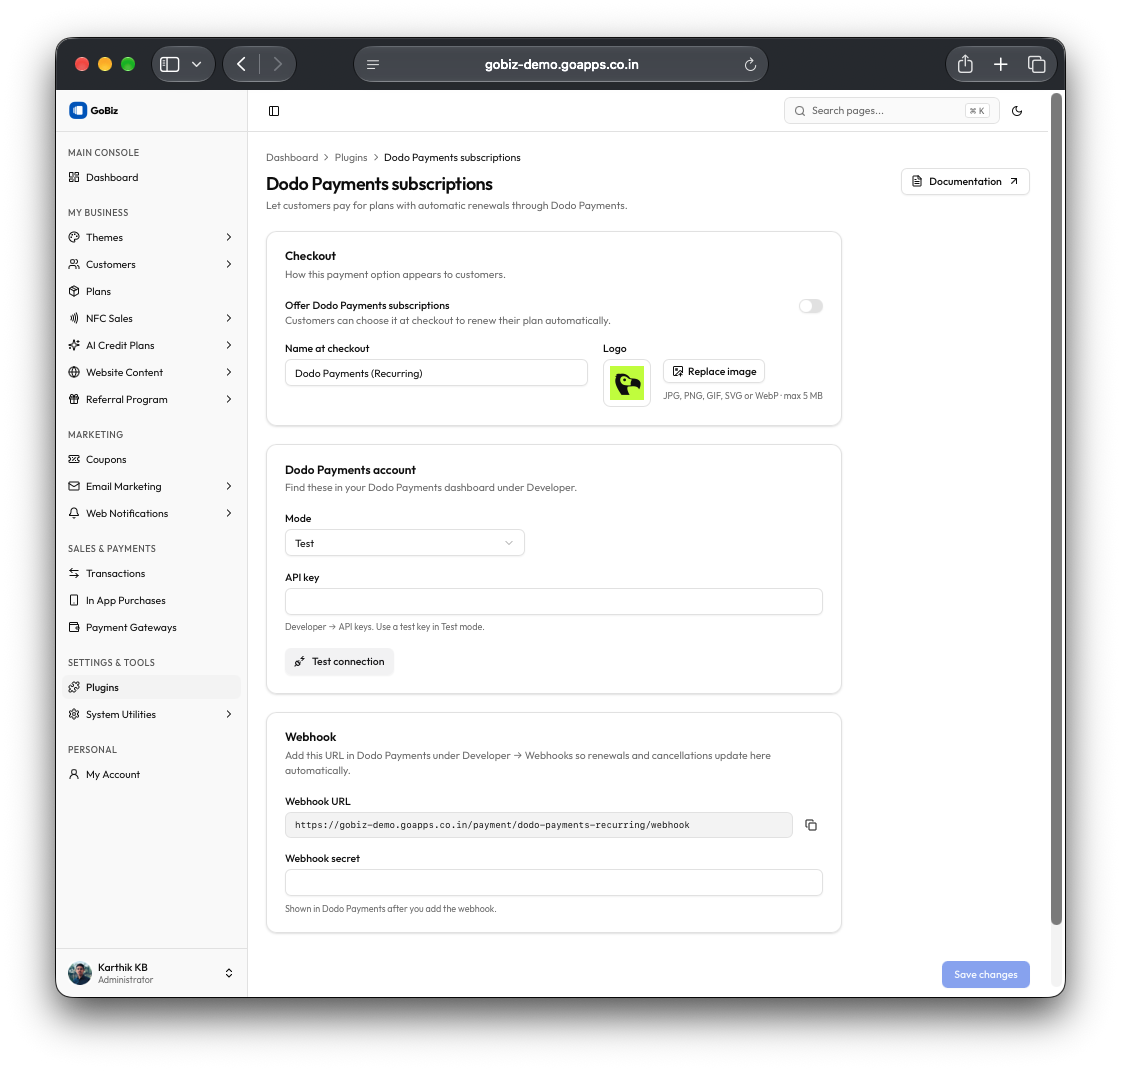Image resolution: width=1121 pixels, height=1071 pixels.
Task: Go forward in Safari
Action: [x=277, y=64]
